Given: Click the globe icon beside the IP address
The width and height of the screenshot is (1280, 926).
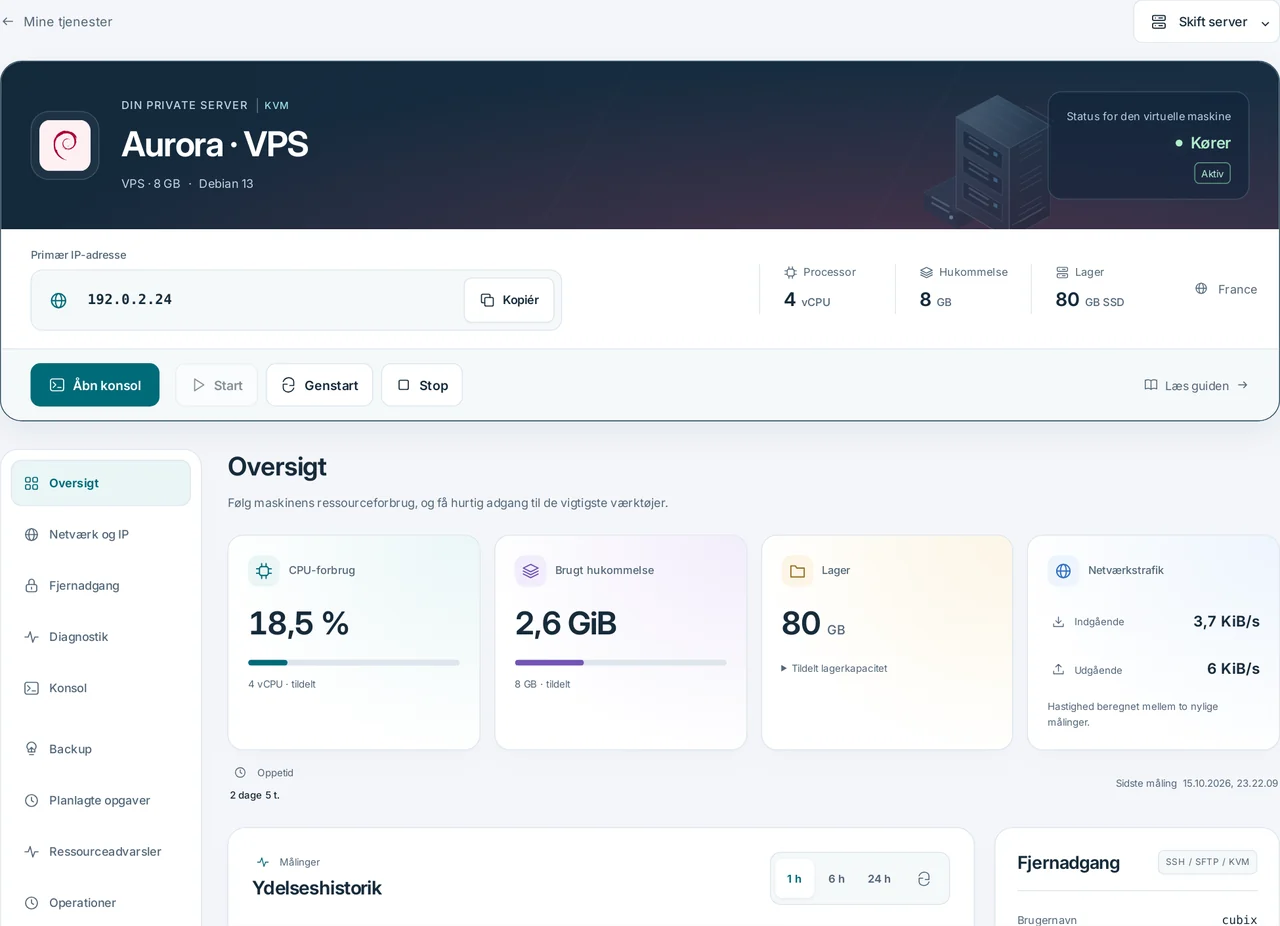Looking at the screenshot, I should pos(59,300).
